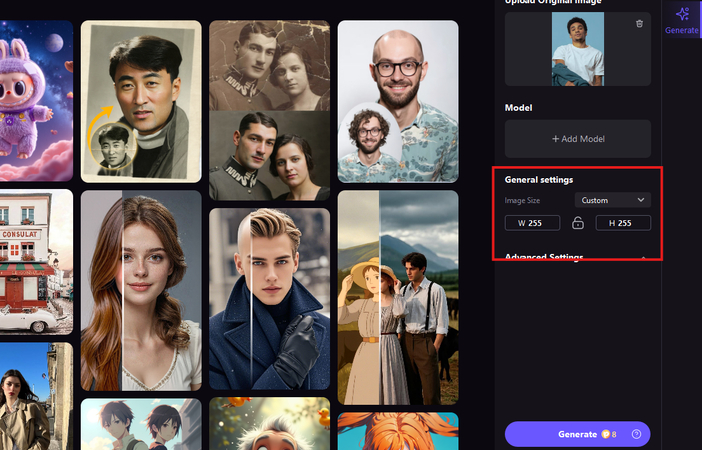Open the Image Size Custom dropdown
The width and height of the screenshot is (702, 450).
612,200
